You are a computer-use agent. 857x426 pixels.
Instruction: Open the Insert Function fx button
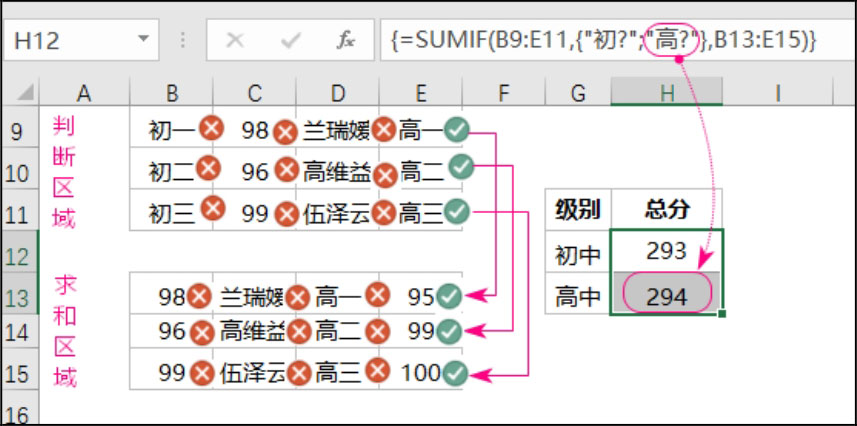(346, 40)
